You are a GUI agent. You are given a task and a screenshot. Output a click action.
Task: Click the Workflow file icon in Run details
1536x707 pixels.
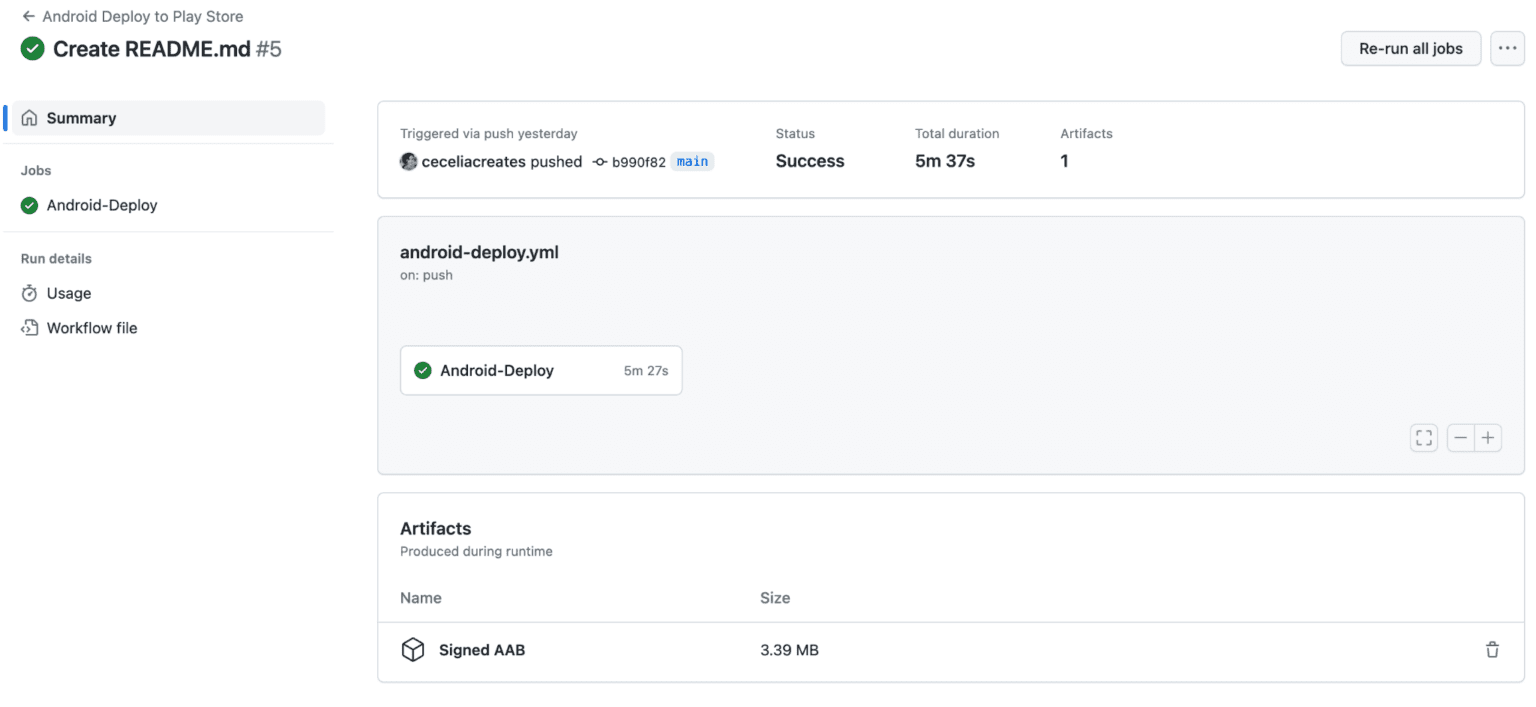pyautogui.click(x=32, y=327)
